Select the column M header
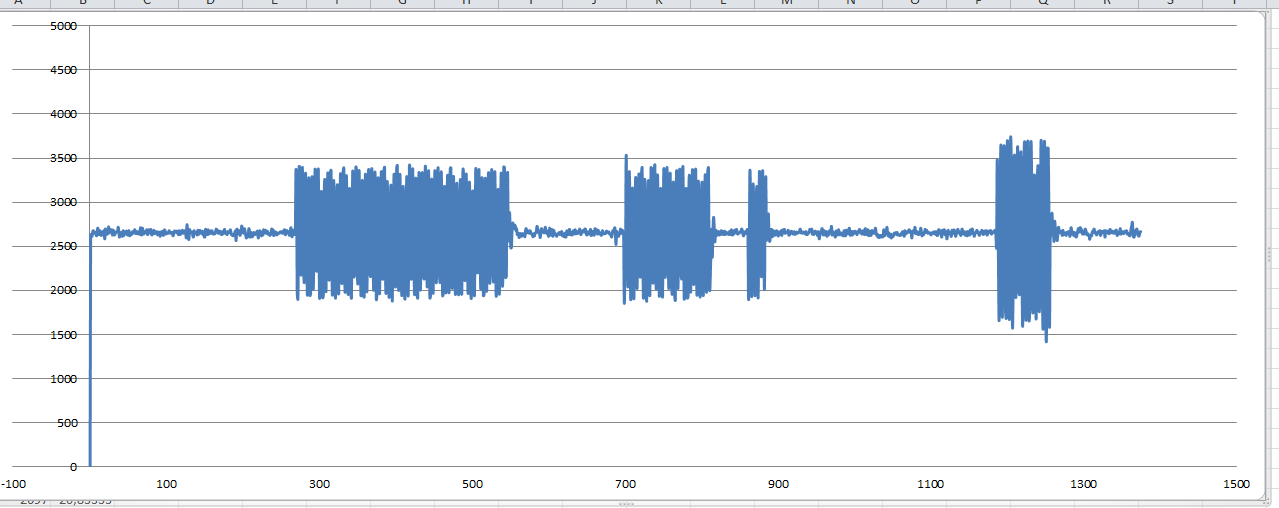The width and height of the screenshot is (1279, 508). point(787,3)
